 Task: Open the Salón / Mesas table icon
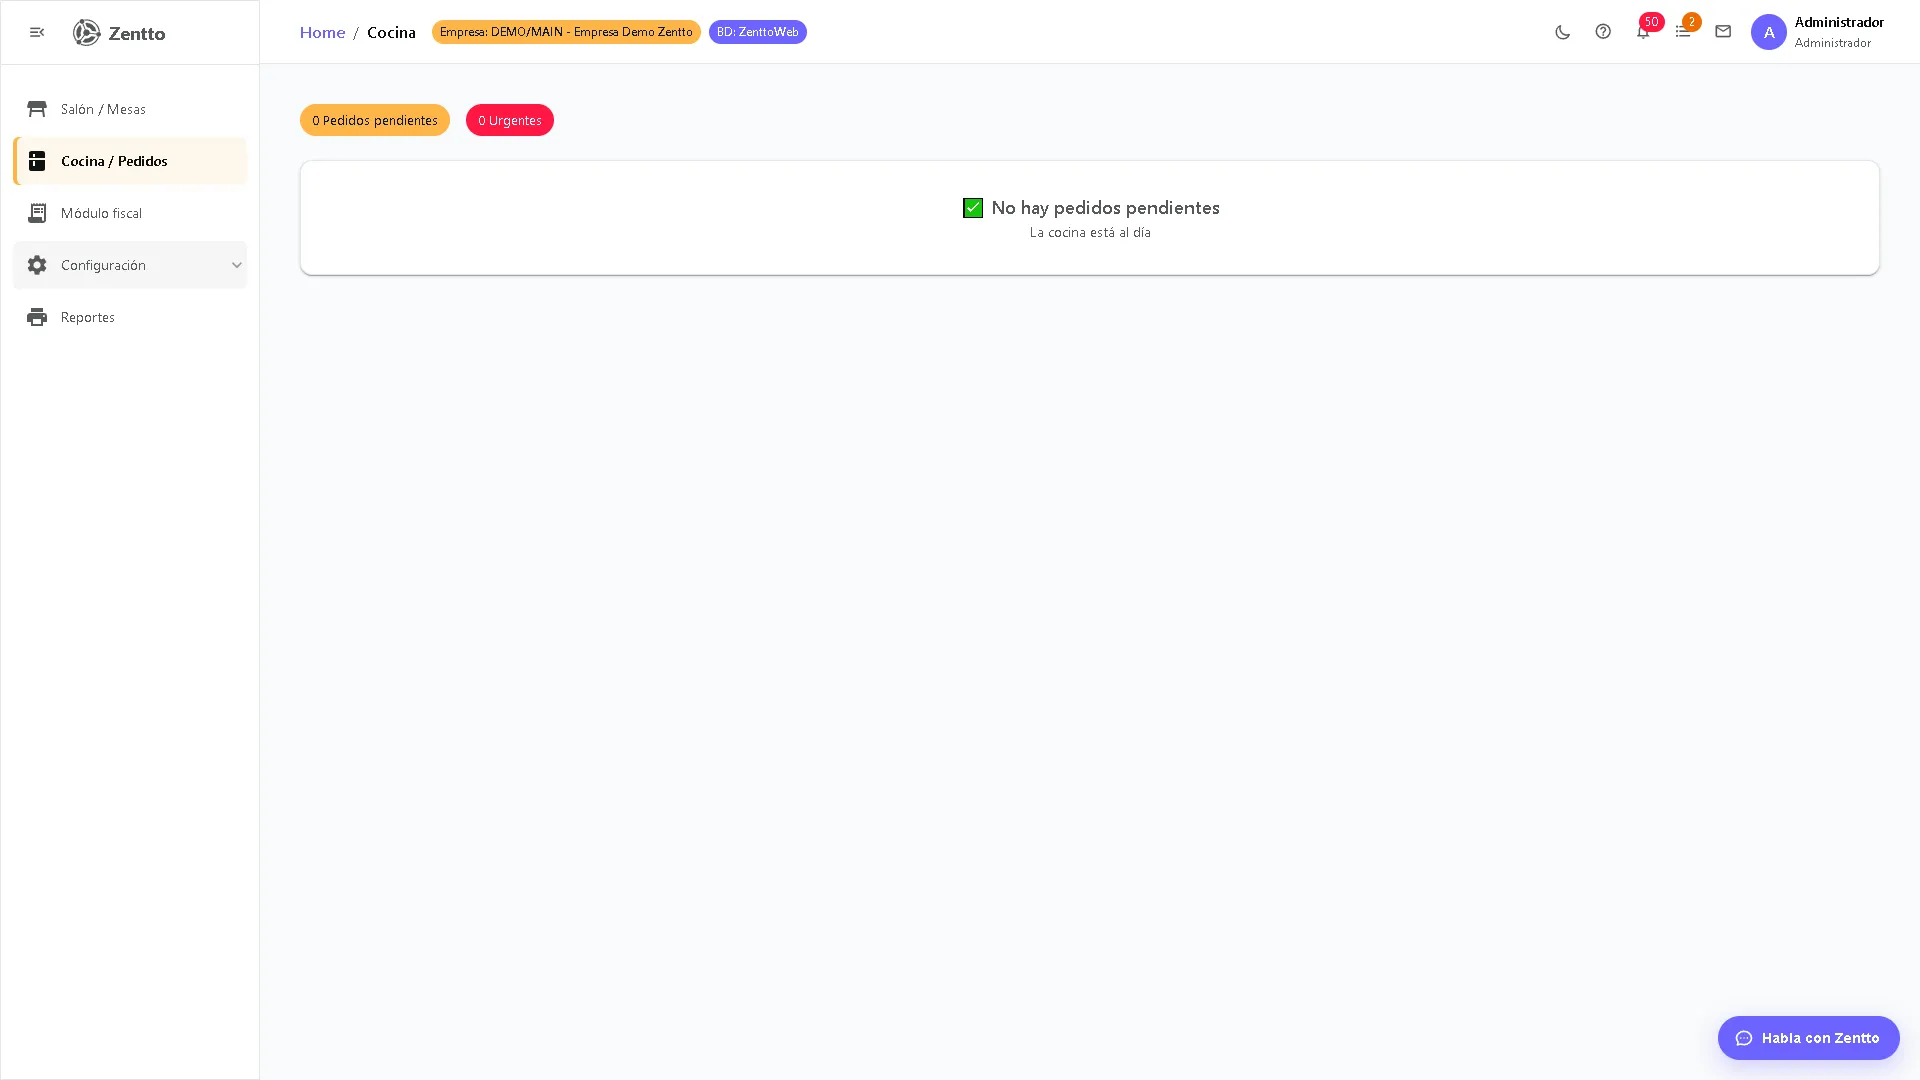point(37,109)
